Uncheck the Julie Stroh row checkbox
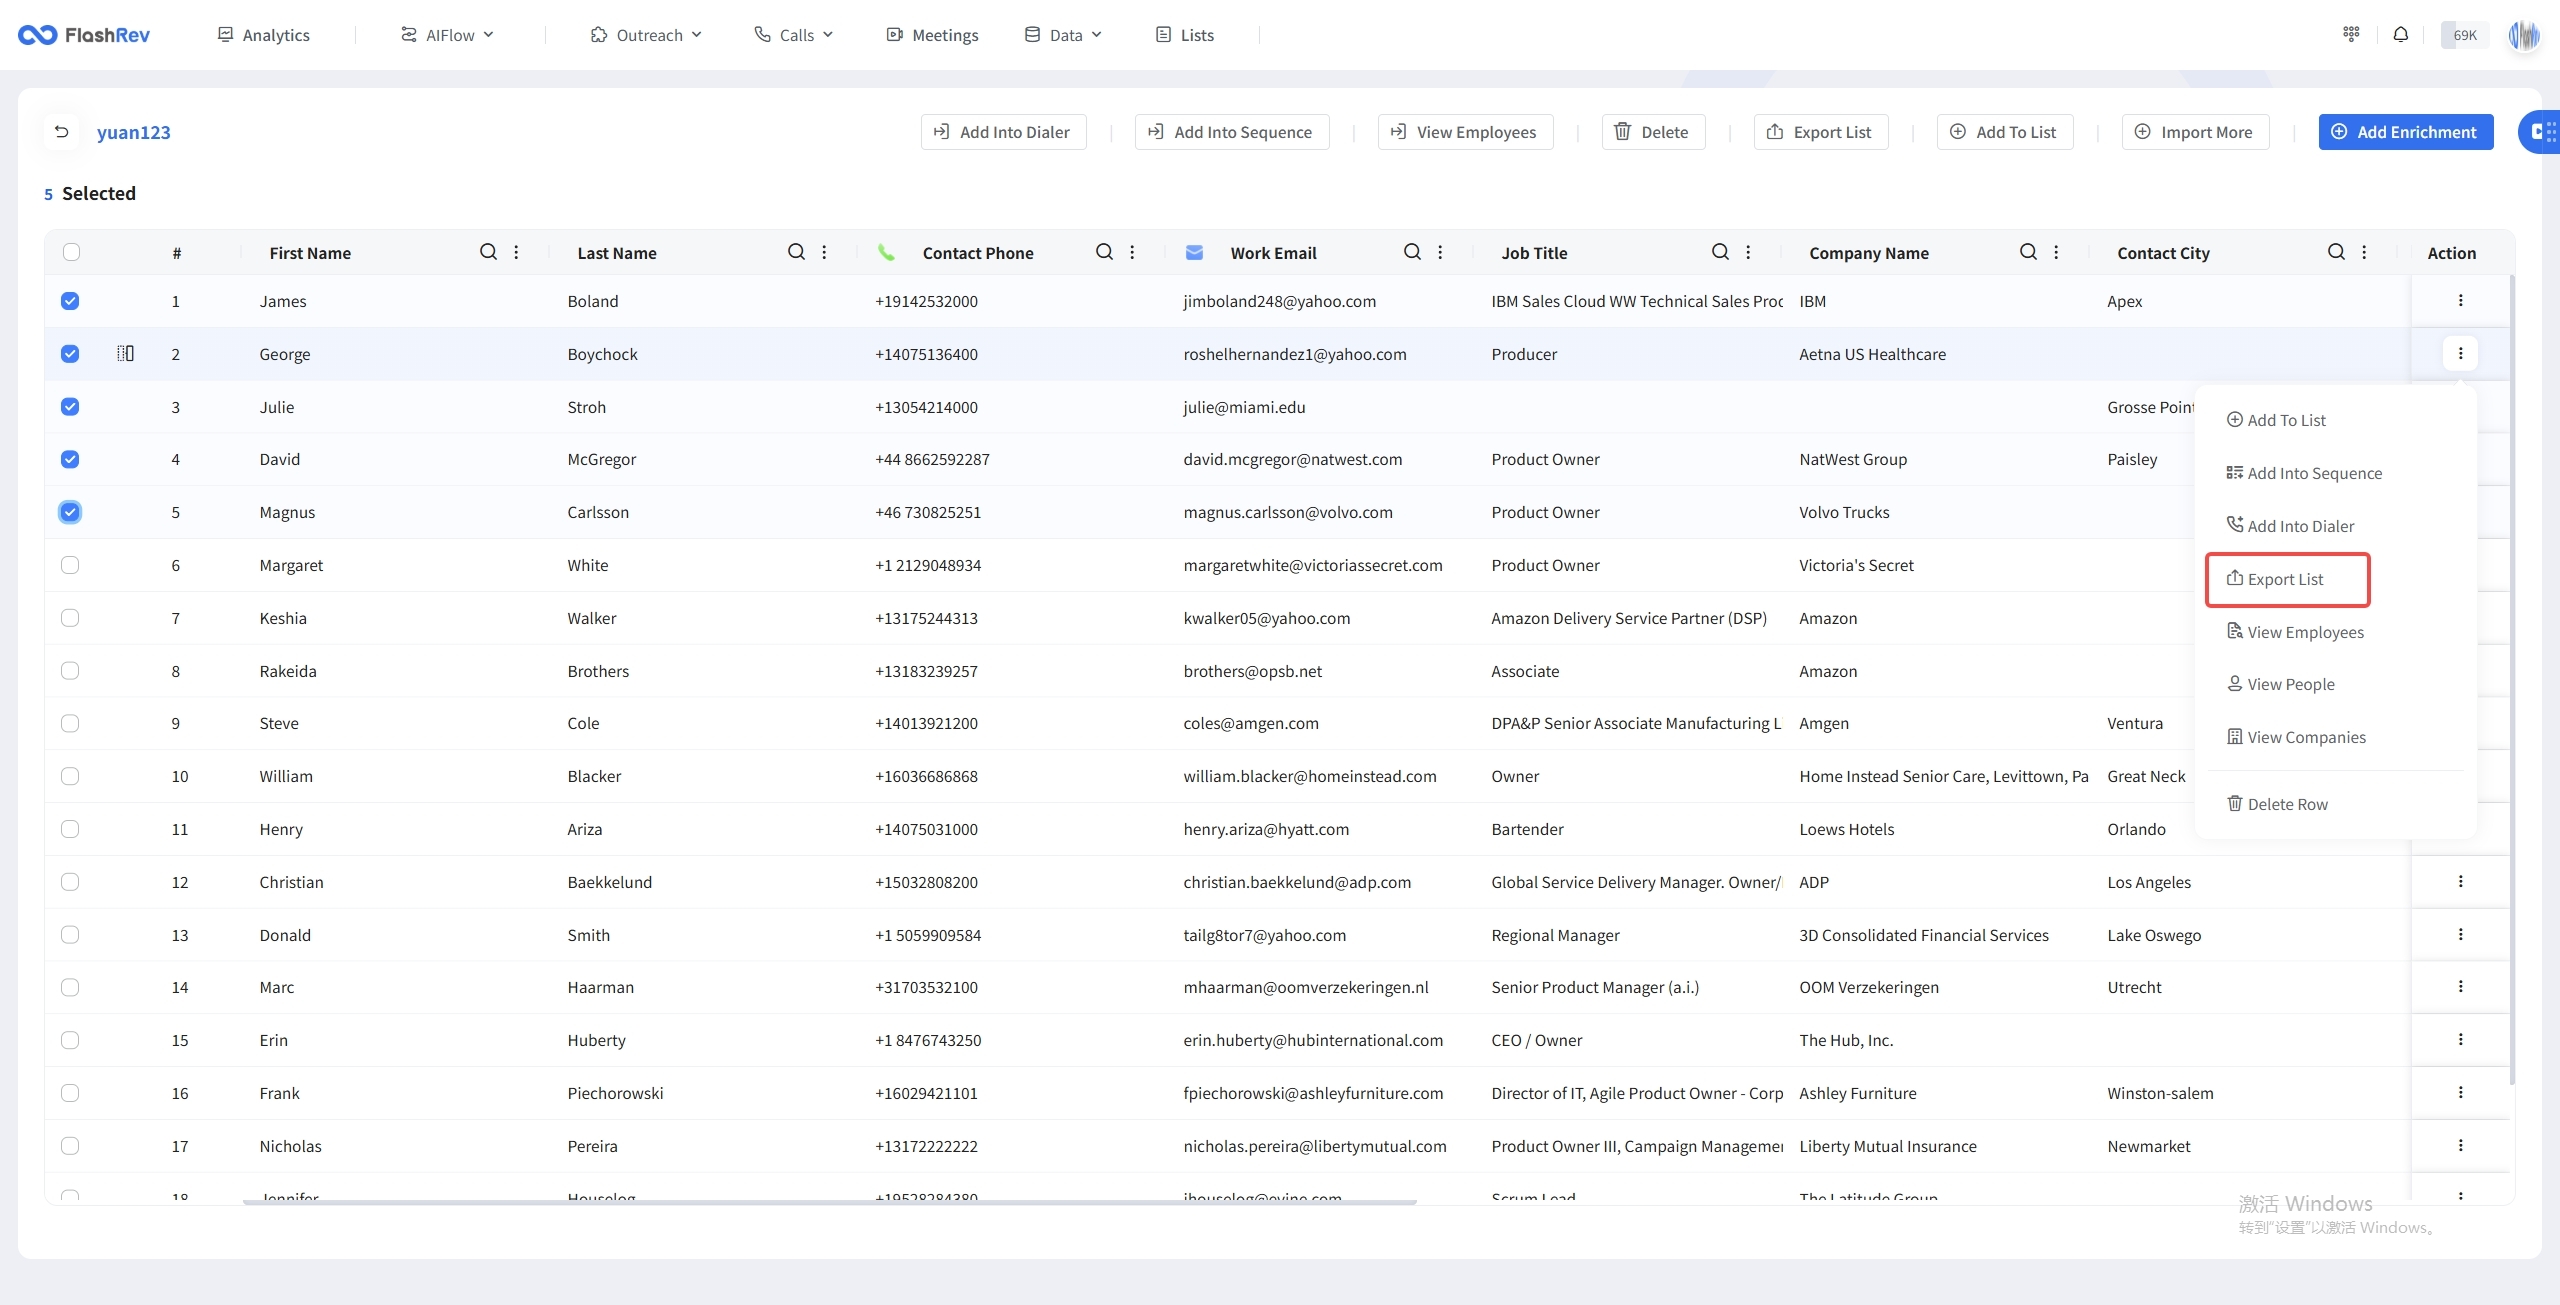This screenshot has height=1305, width=2560. (x=70, y=406)
